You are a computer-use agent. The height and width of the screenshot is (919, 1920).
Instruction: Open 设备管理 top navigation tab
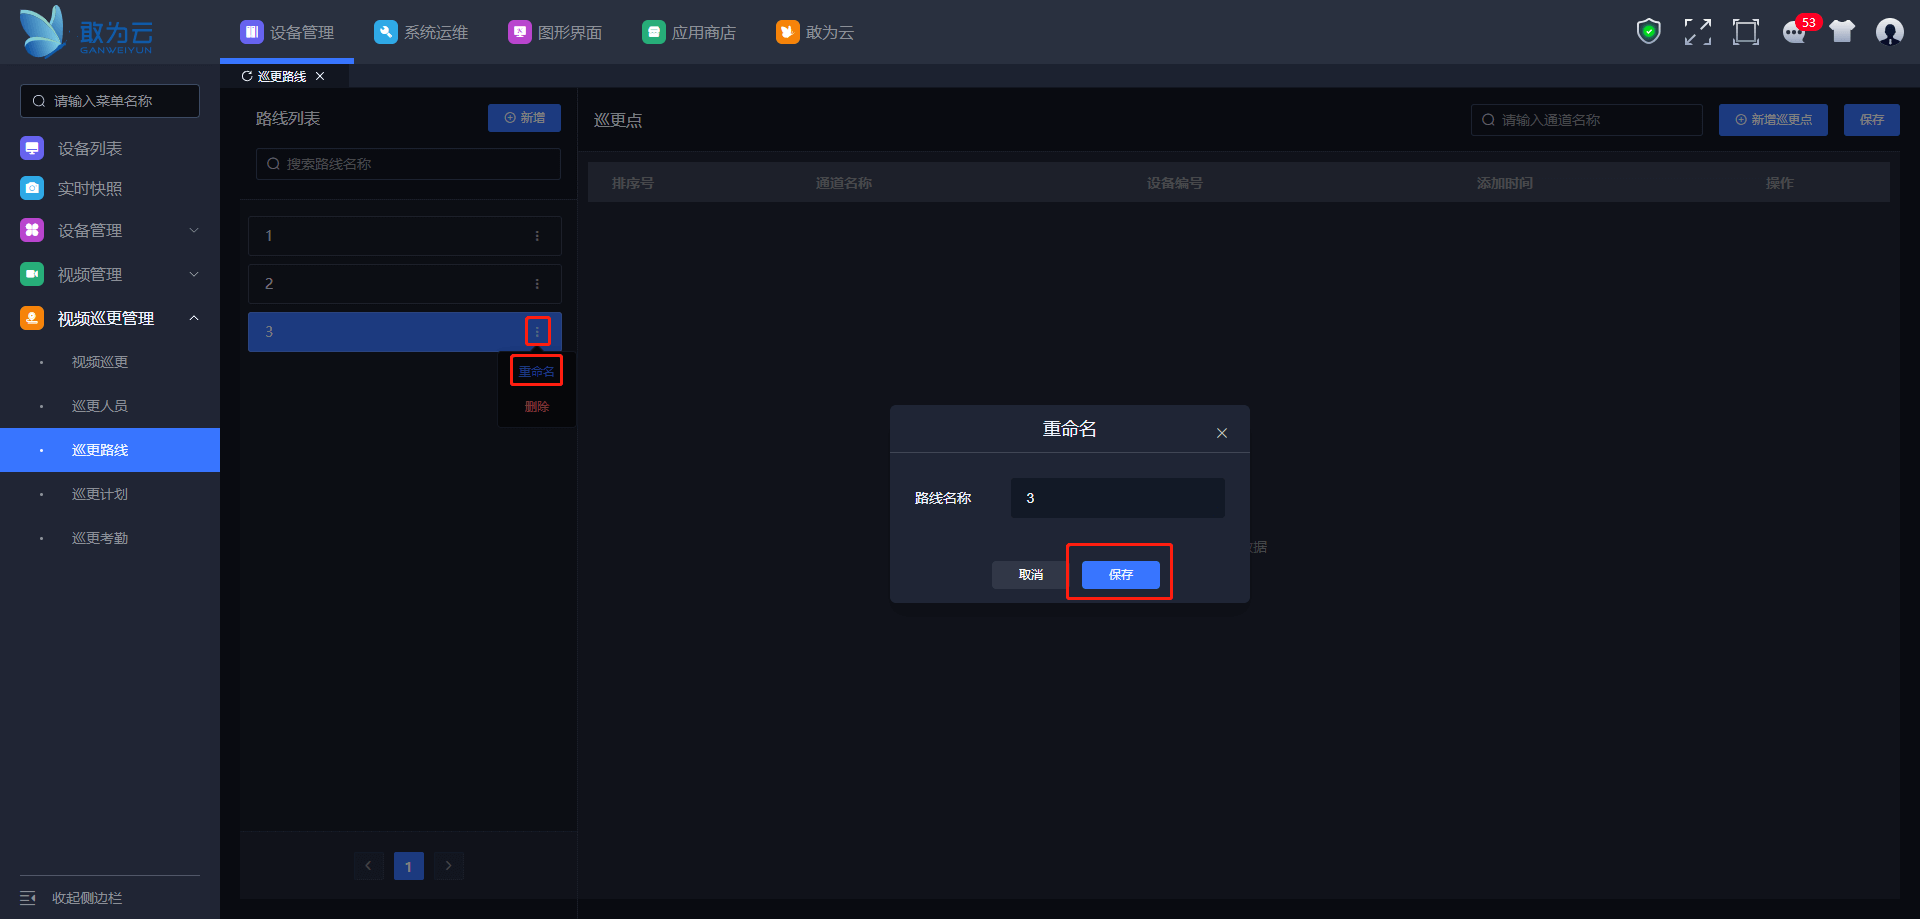[x=287, y=32]
